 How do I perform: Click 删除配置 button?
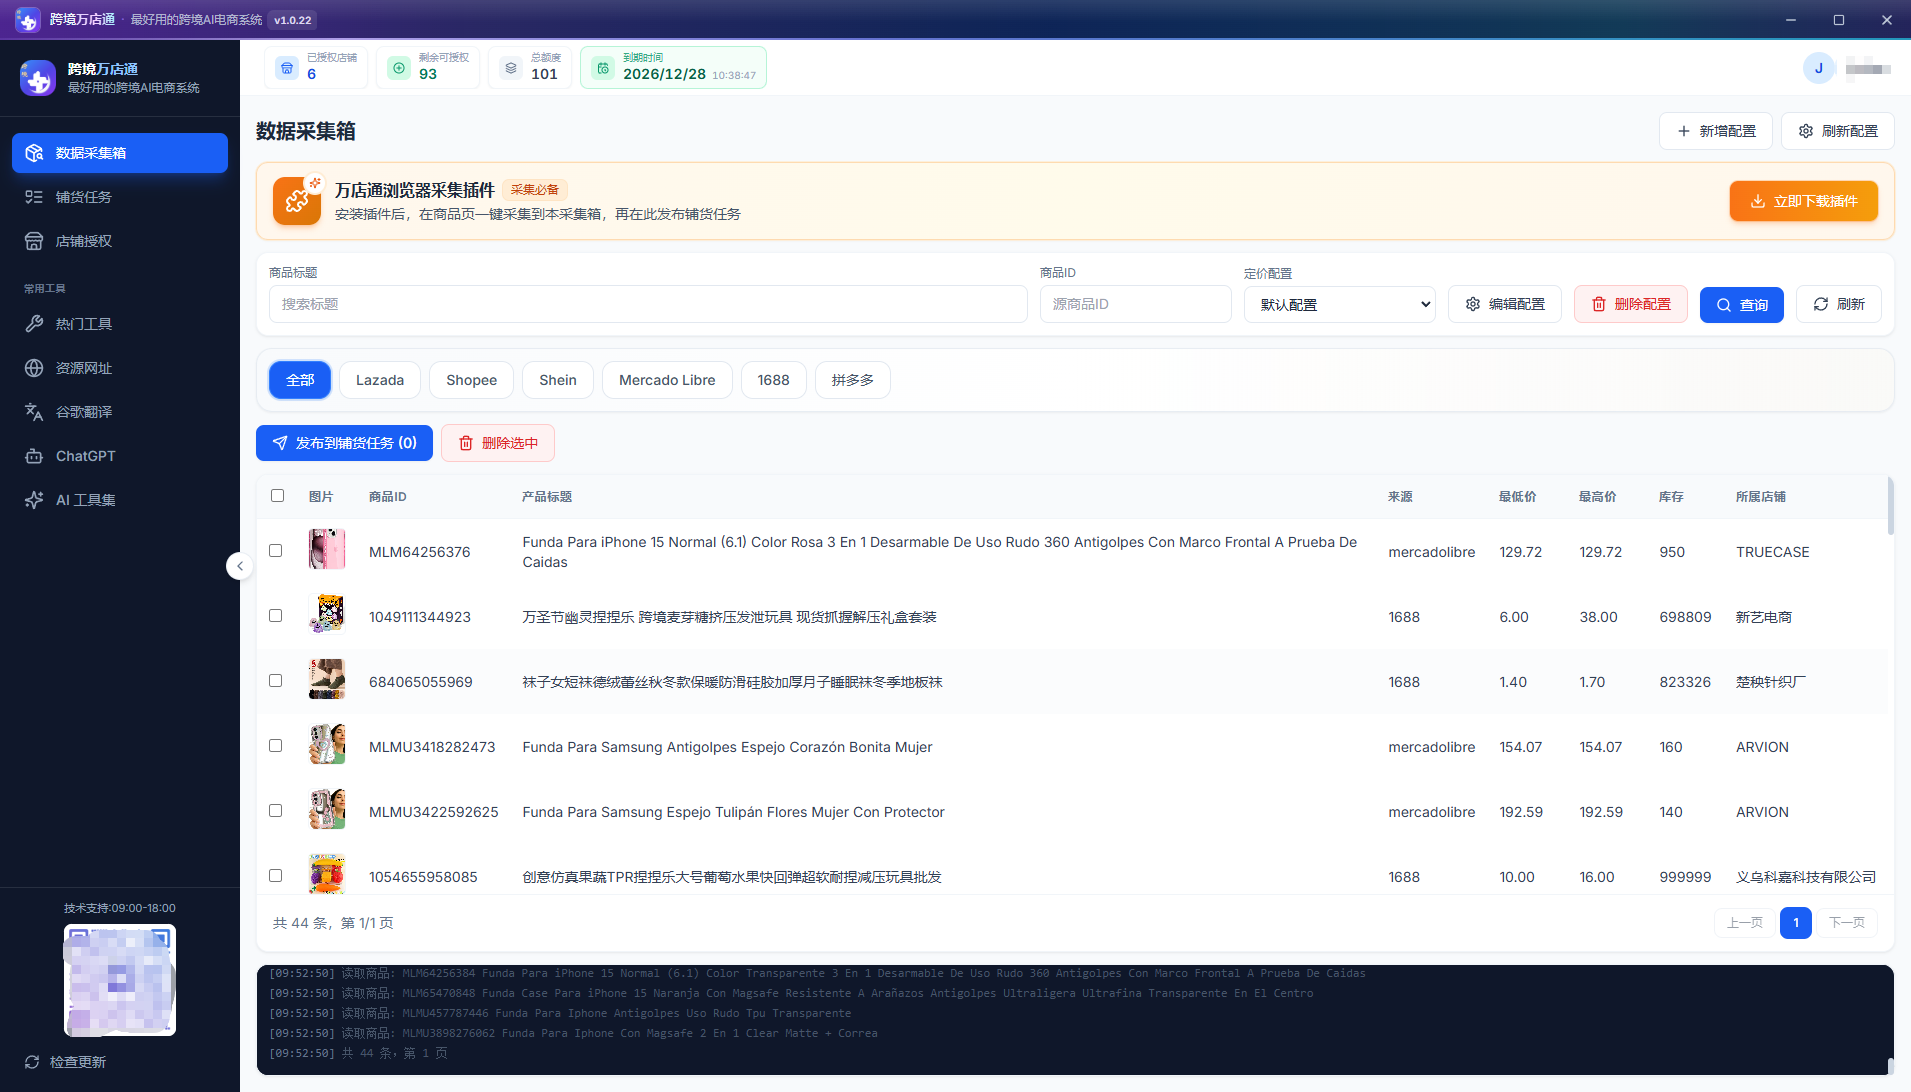point(1631,304)
